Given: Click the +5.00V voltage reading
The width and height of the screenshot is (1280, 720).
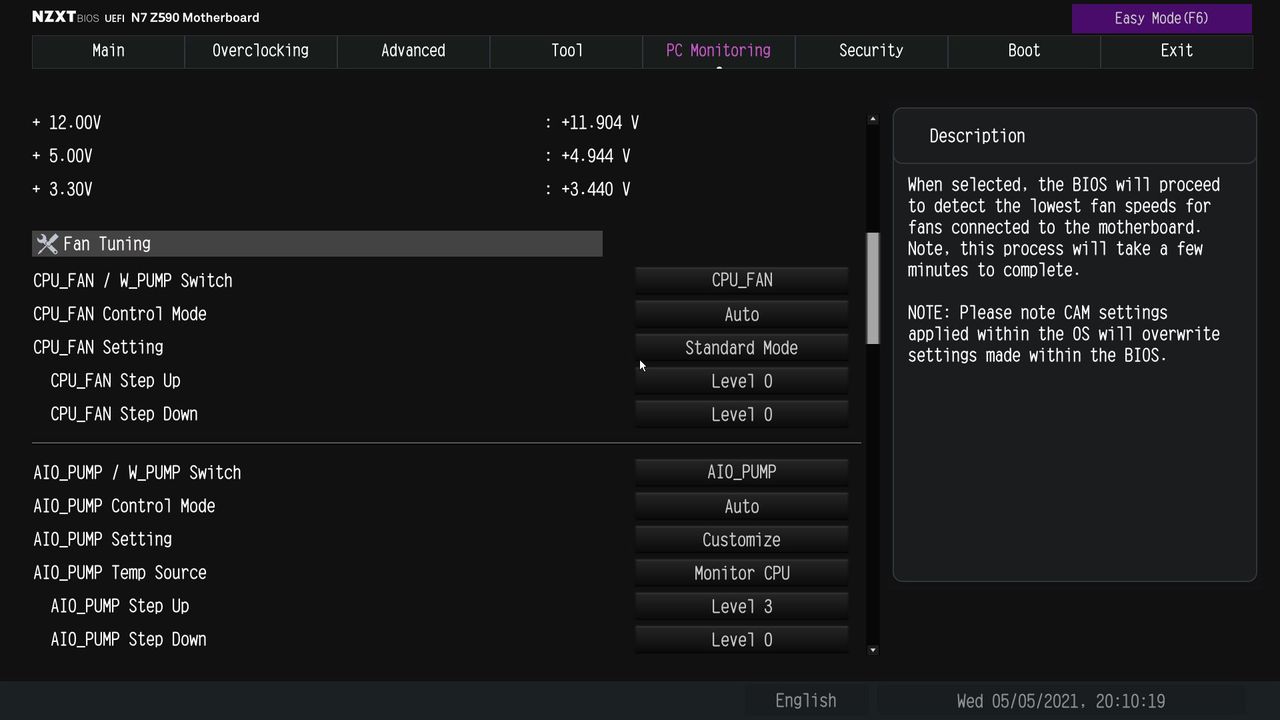Looking at the screenshot, I should (x=62, y=156).
